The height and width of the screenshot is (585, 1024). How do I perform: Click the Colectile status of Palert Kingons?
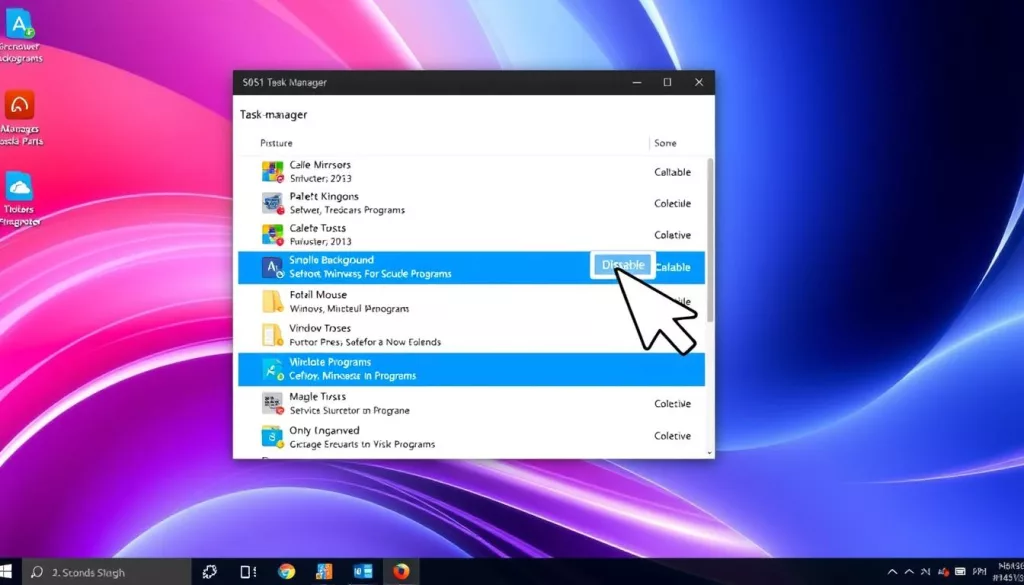673,204
